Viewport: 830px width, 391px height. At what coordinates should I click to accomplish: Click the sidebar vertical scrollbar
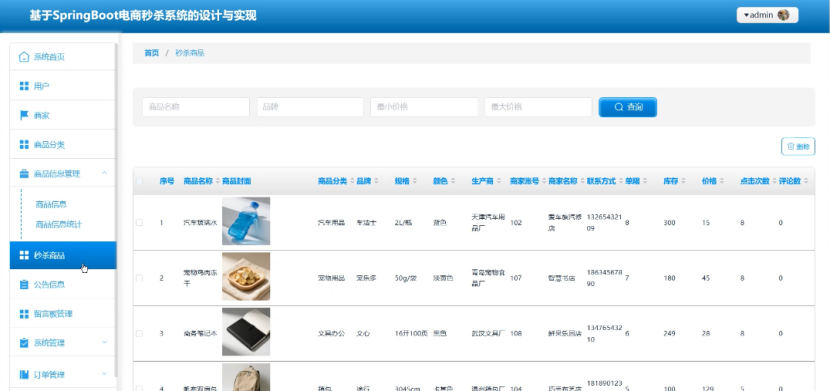pyautogui.click(x=116, y=209)
